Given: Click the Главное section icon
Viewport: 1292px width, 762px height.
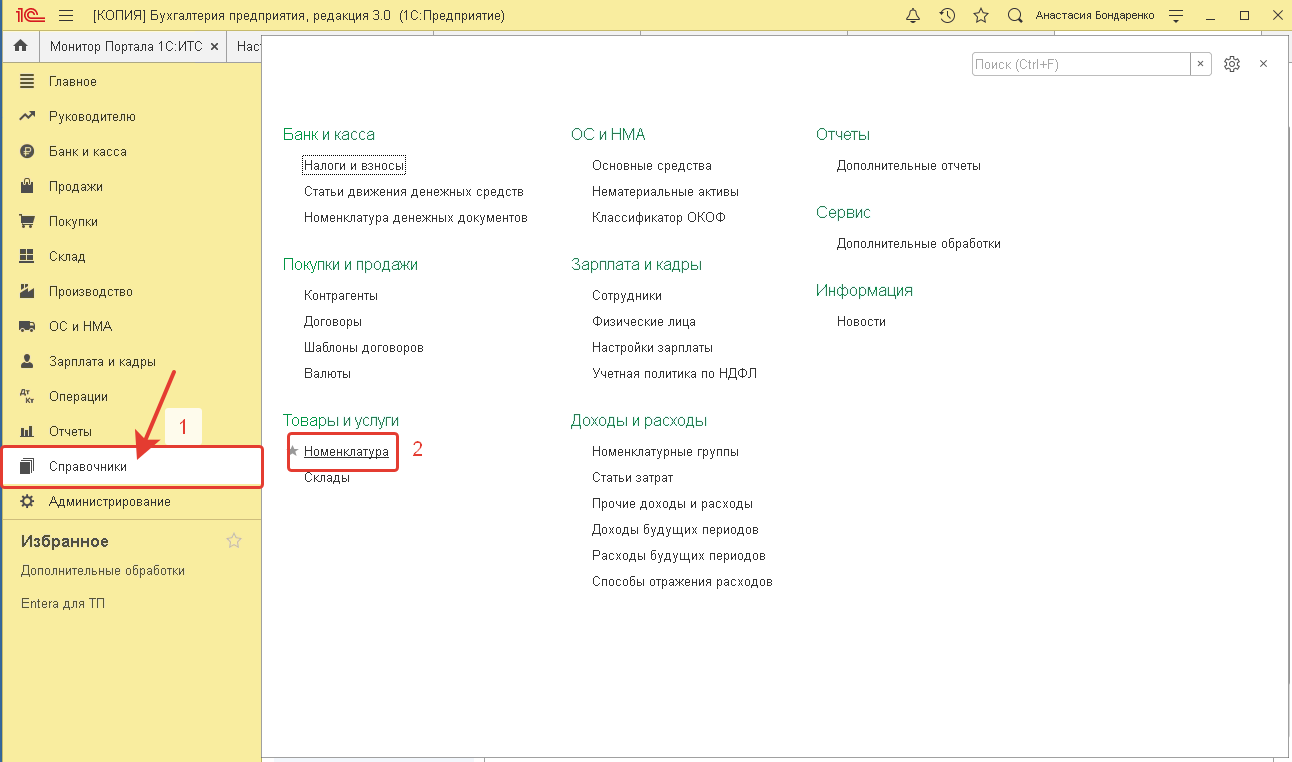Looking at the screenshot, I should 28,81.
